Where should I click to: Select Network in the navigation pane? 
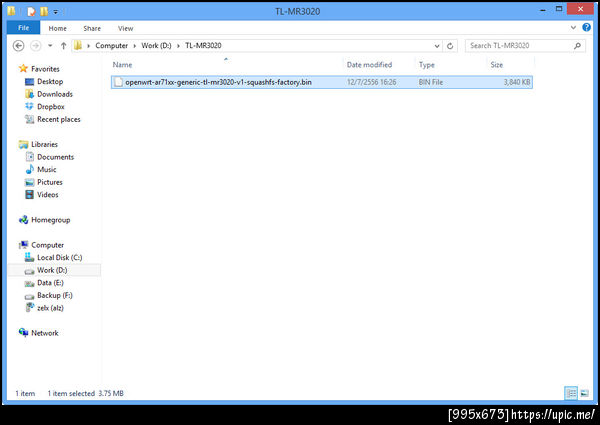[x=45, y=333]
